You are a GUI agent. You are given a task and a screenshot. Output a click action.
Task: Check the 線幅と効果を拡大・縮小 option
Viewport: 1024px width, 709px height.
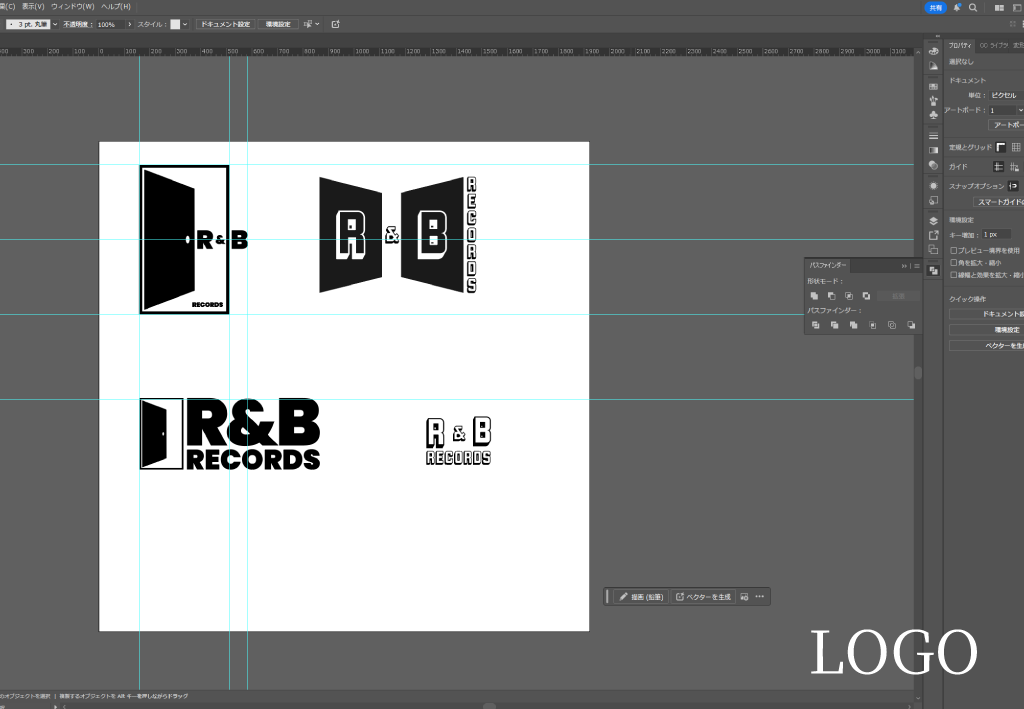[x=953, y=274]
